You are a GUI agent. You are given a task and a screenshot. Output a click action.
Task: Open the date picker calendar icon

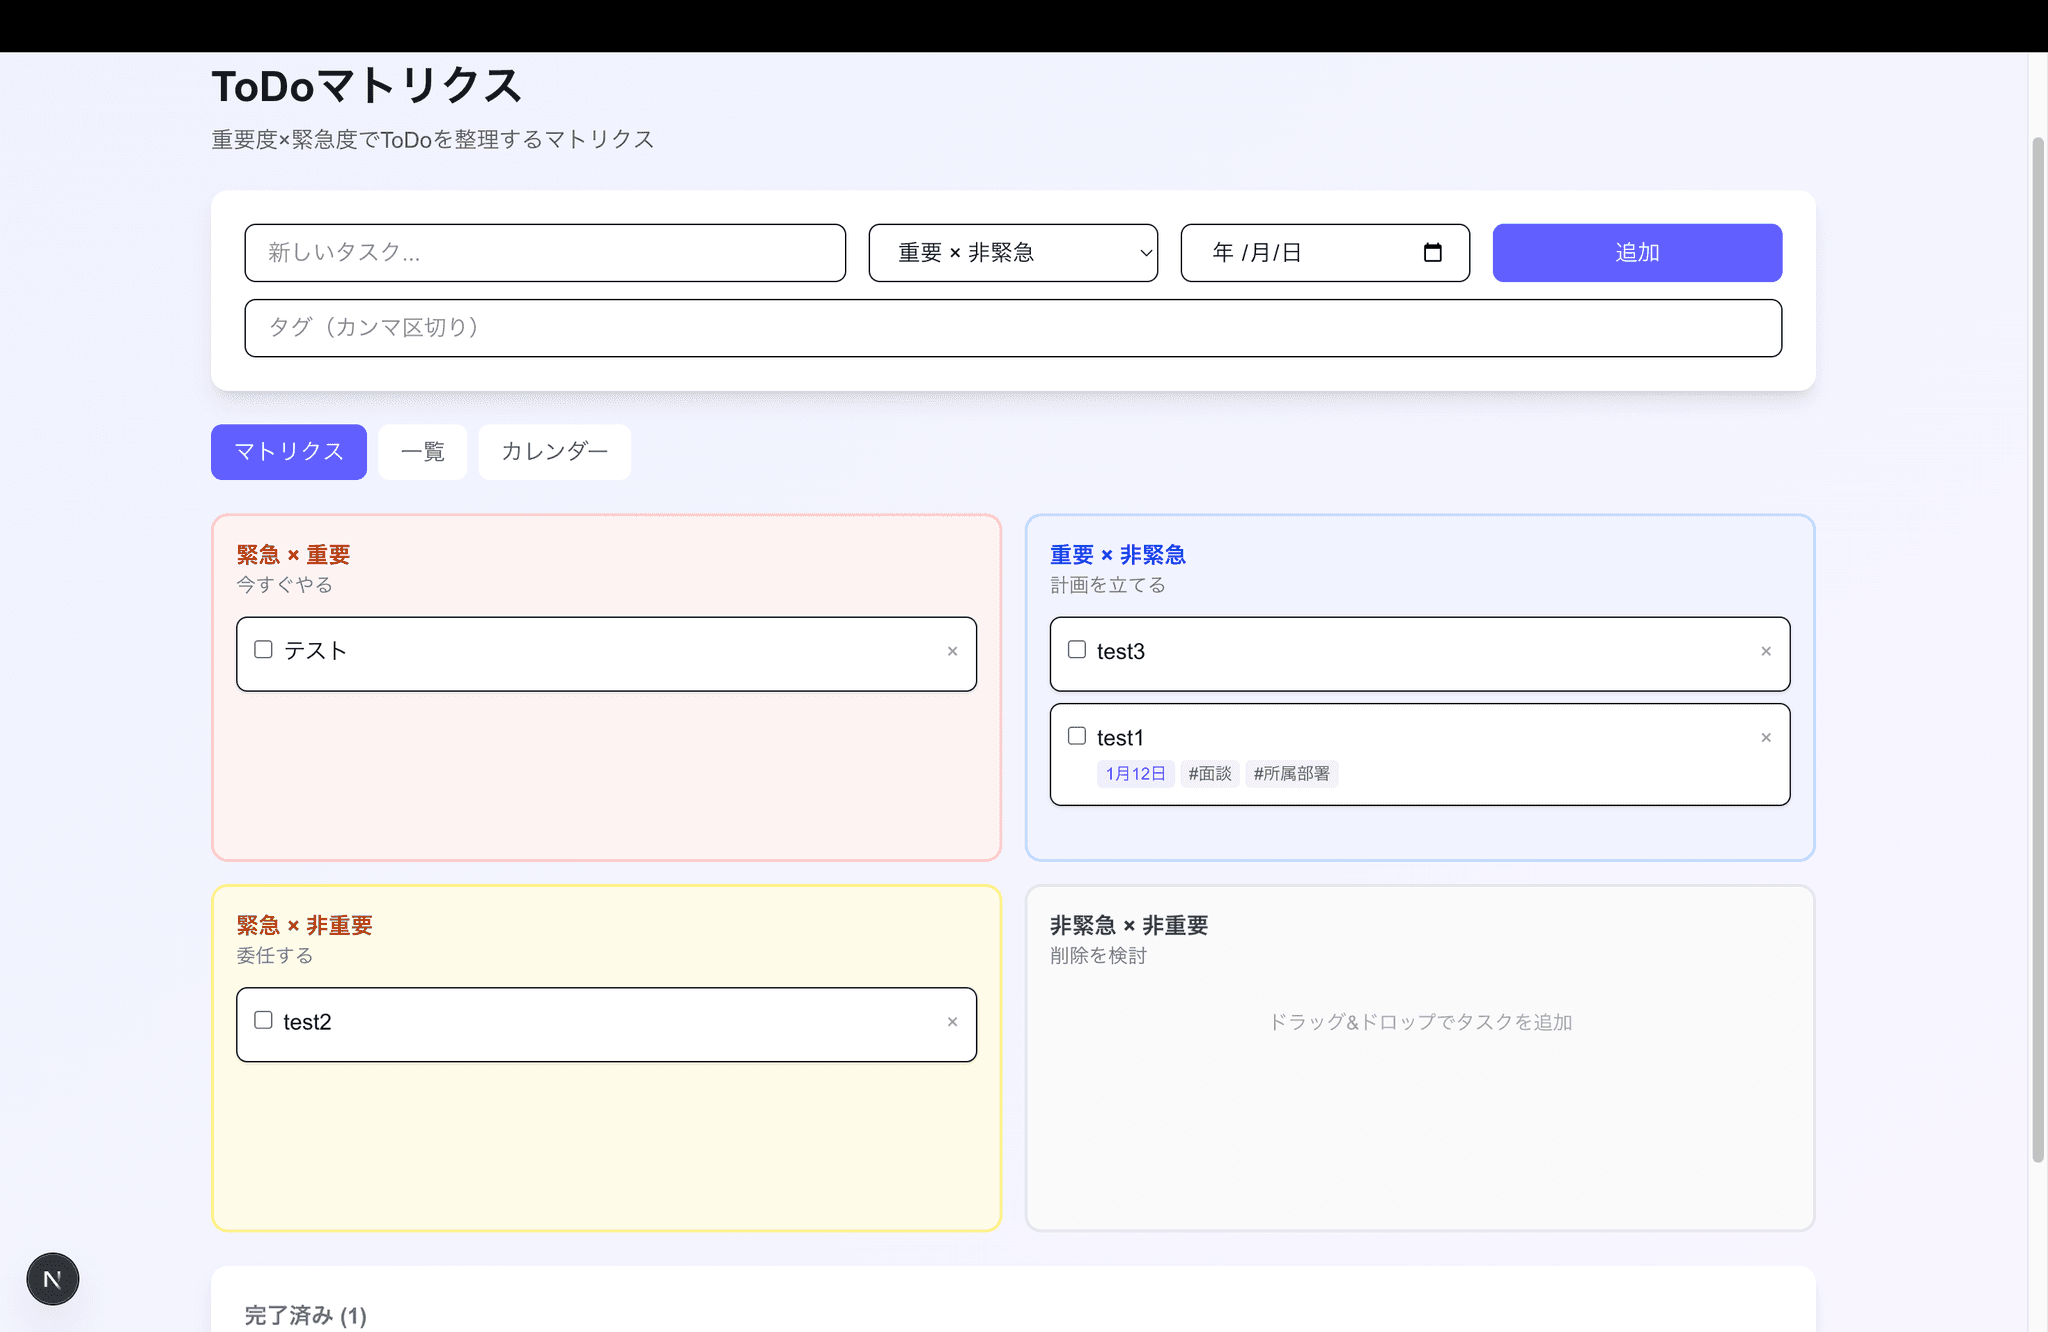tap(1434, 252)
